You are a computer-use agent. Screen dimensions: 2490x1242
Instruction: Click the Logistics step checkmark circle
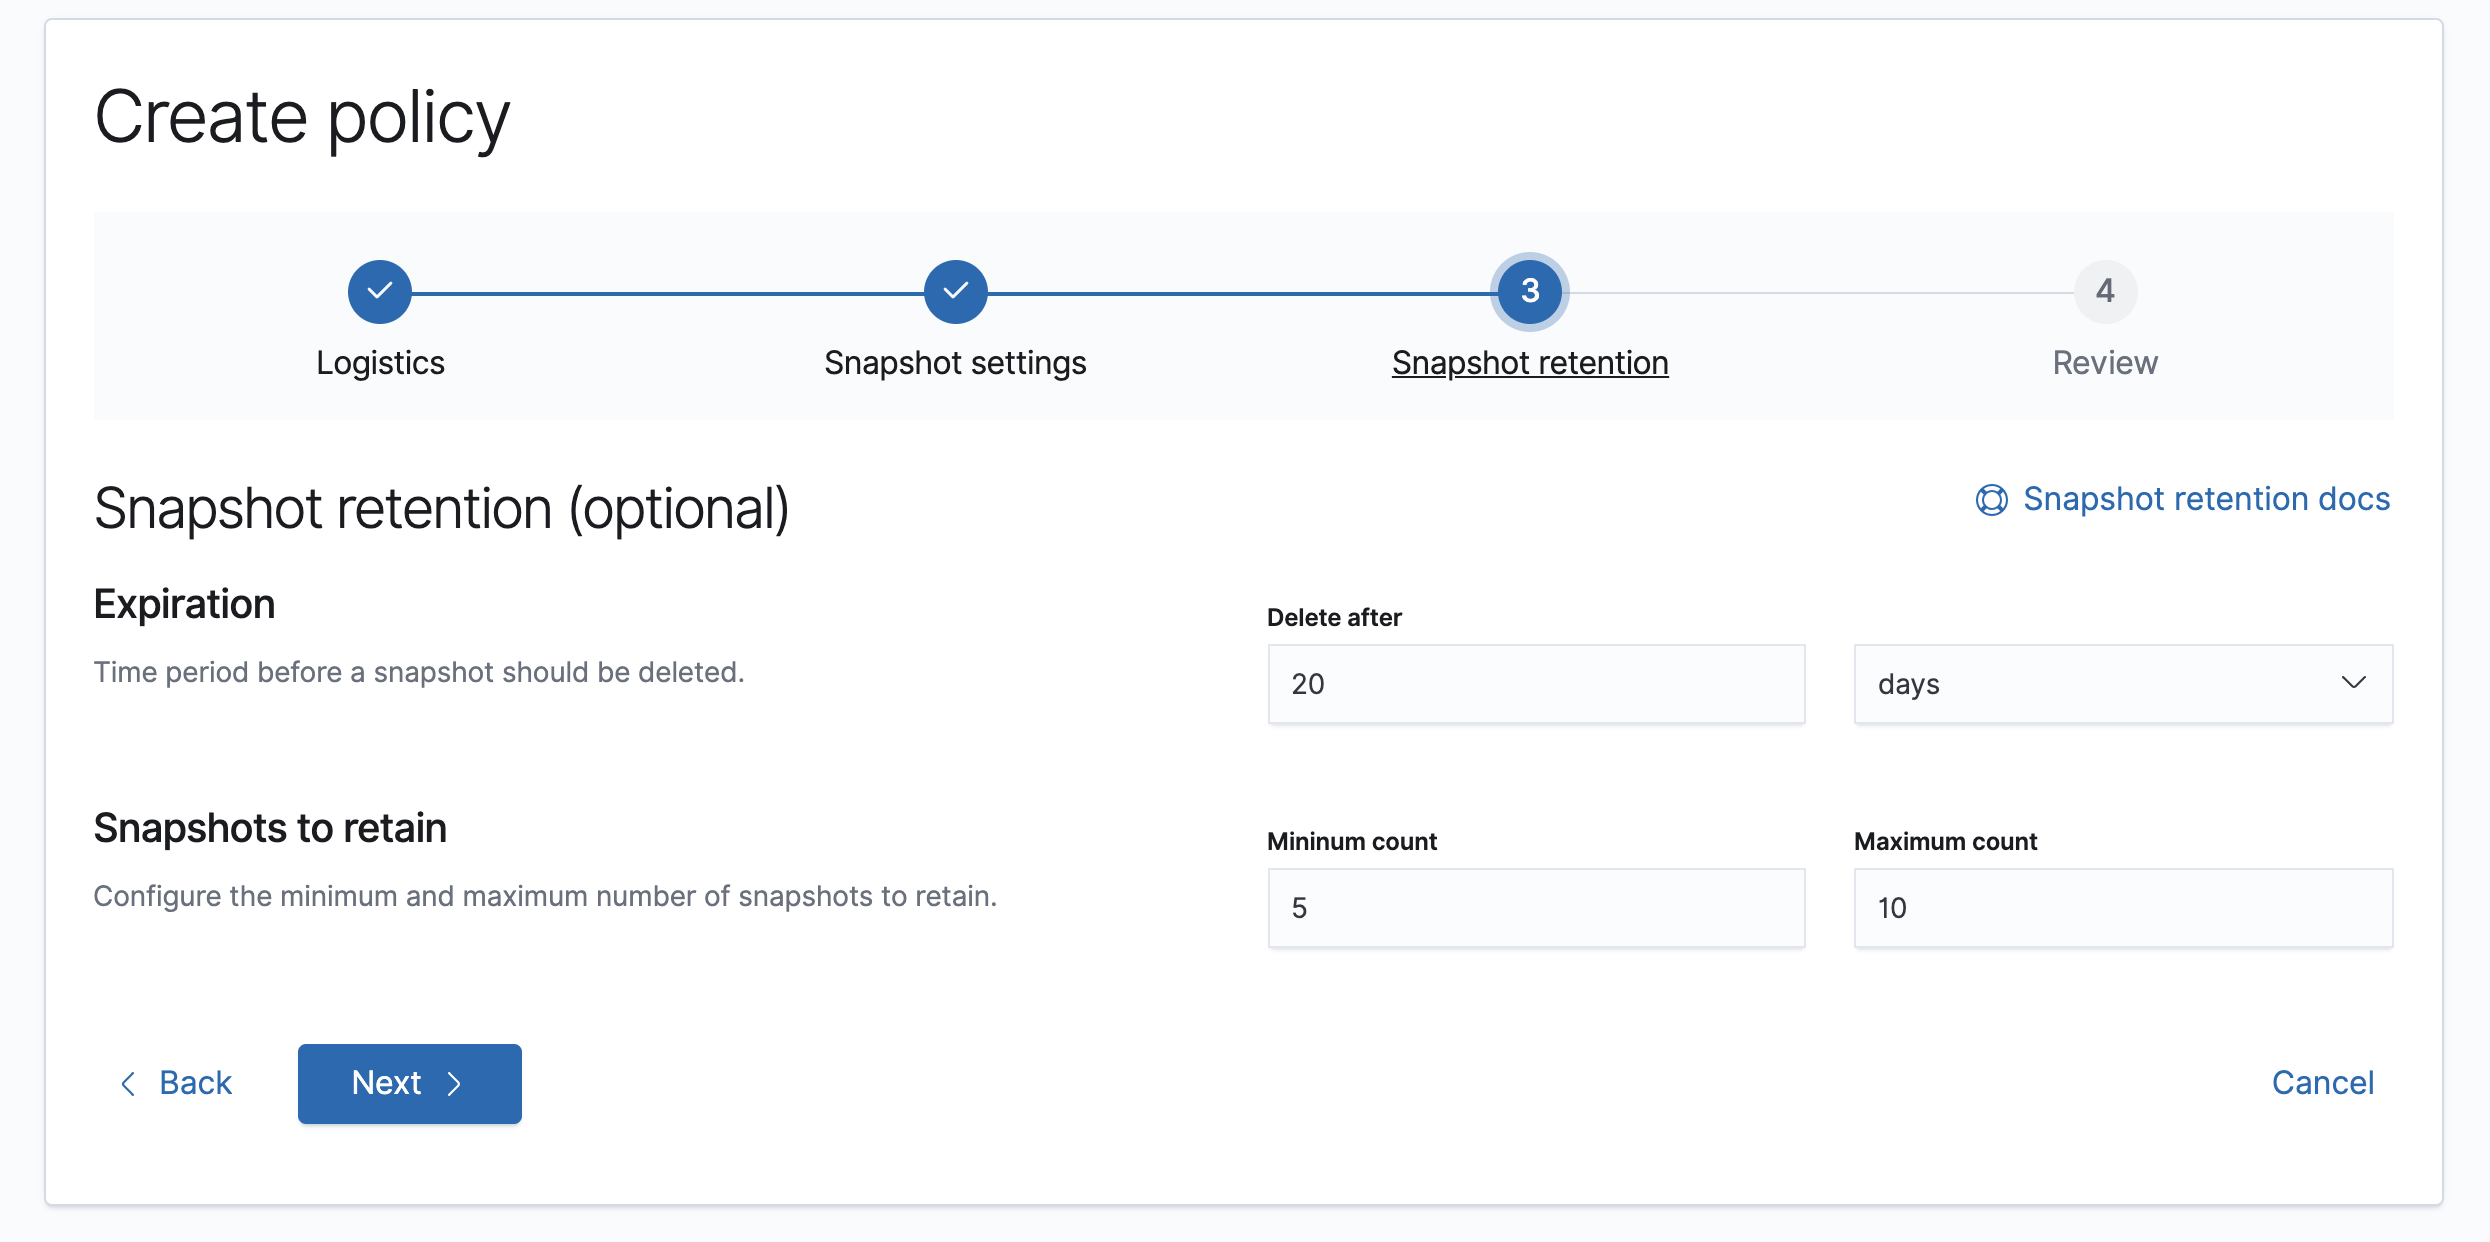click(x=380, y=291)
